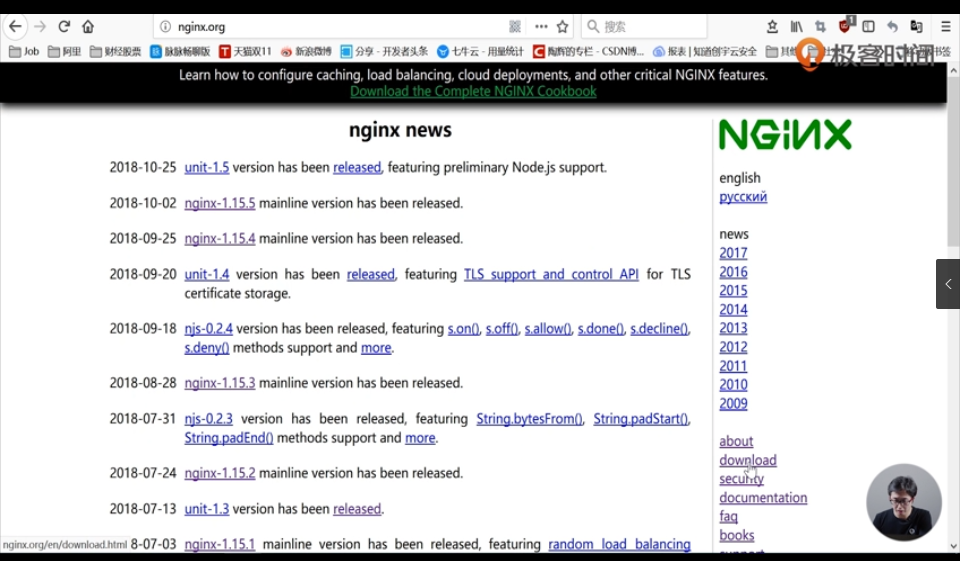
Task: Open String.bytesFrom() link
Action: 530,418
